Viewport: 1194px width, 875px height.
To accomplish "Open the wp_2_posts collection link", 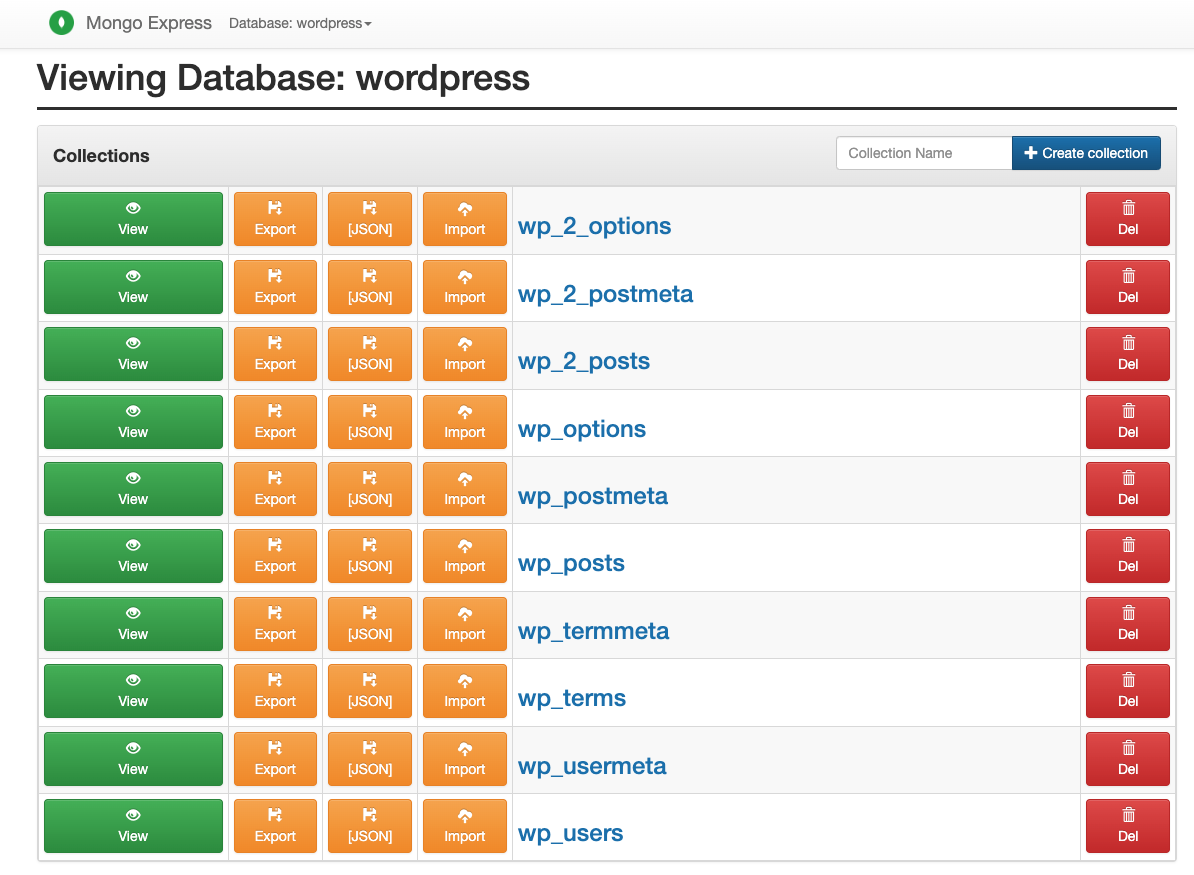I will [584, 361].
